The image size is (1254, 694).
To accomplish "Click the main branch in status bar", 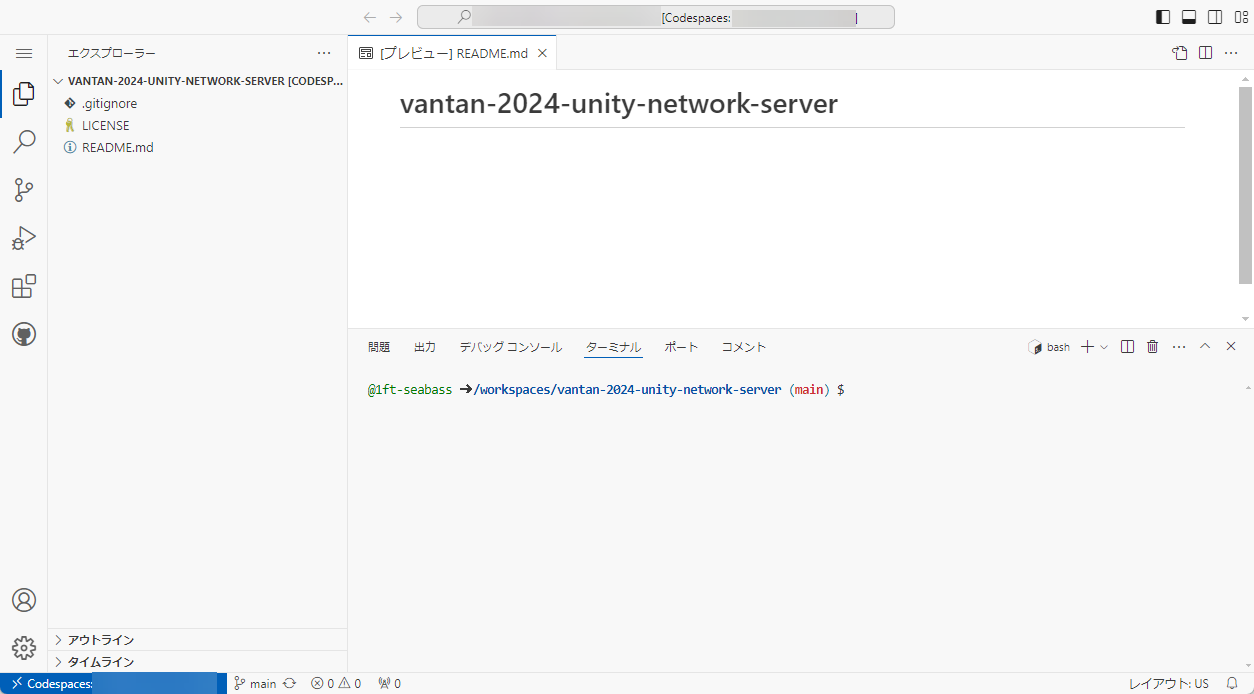I will pos(255,684).
